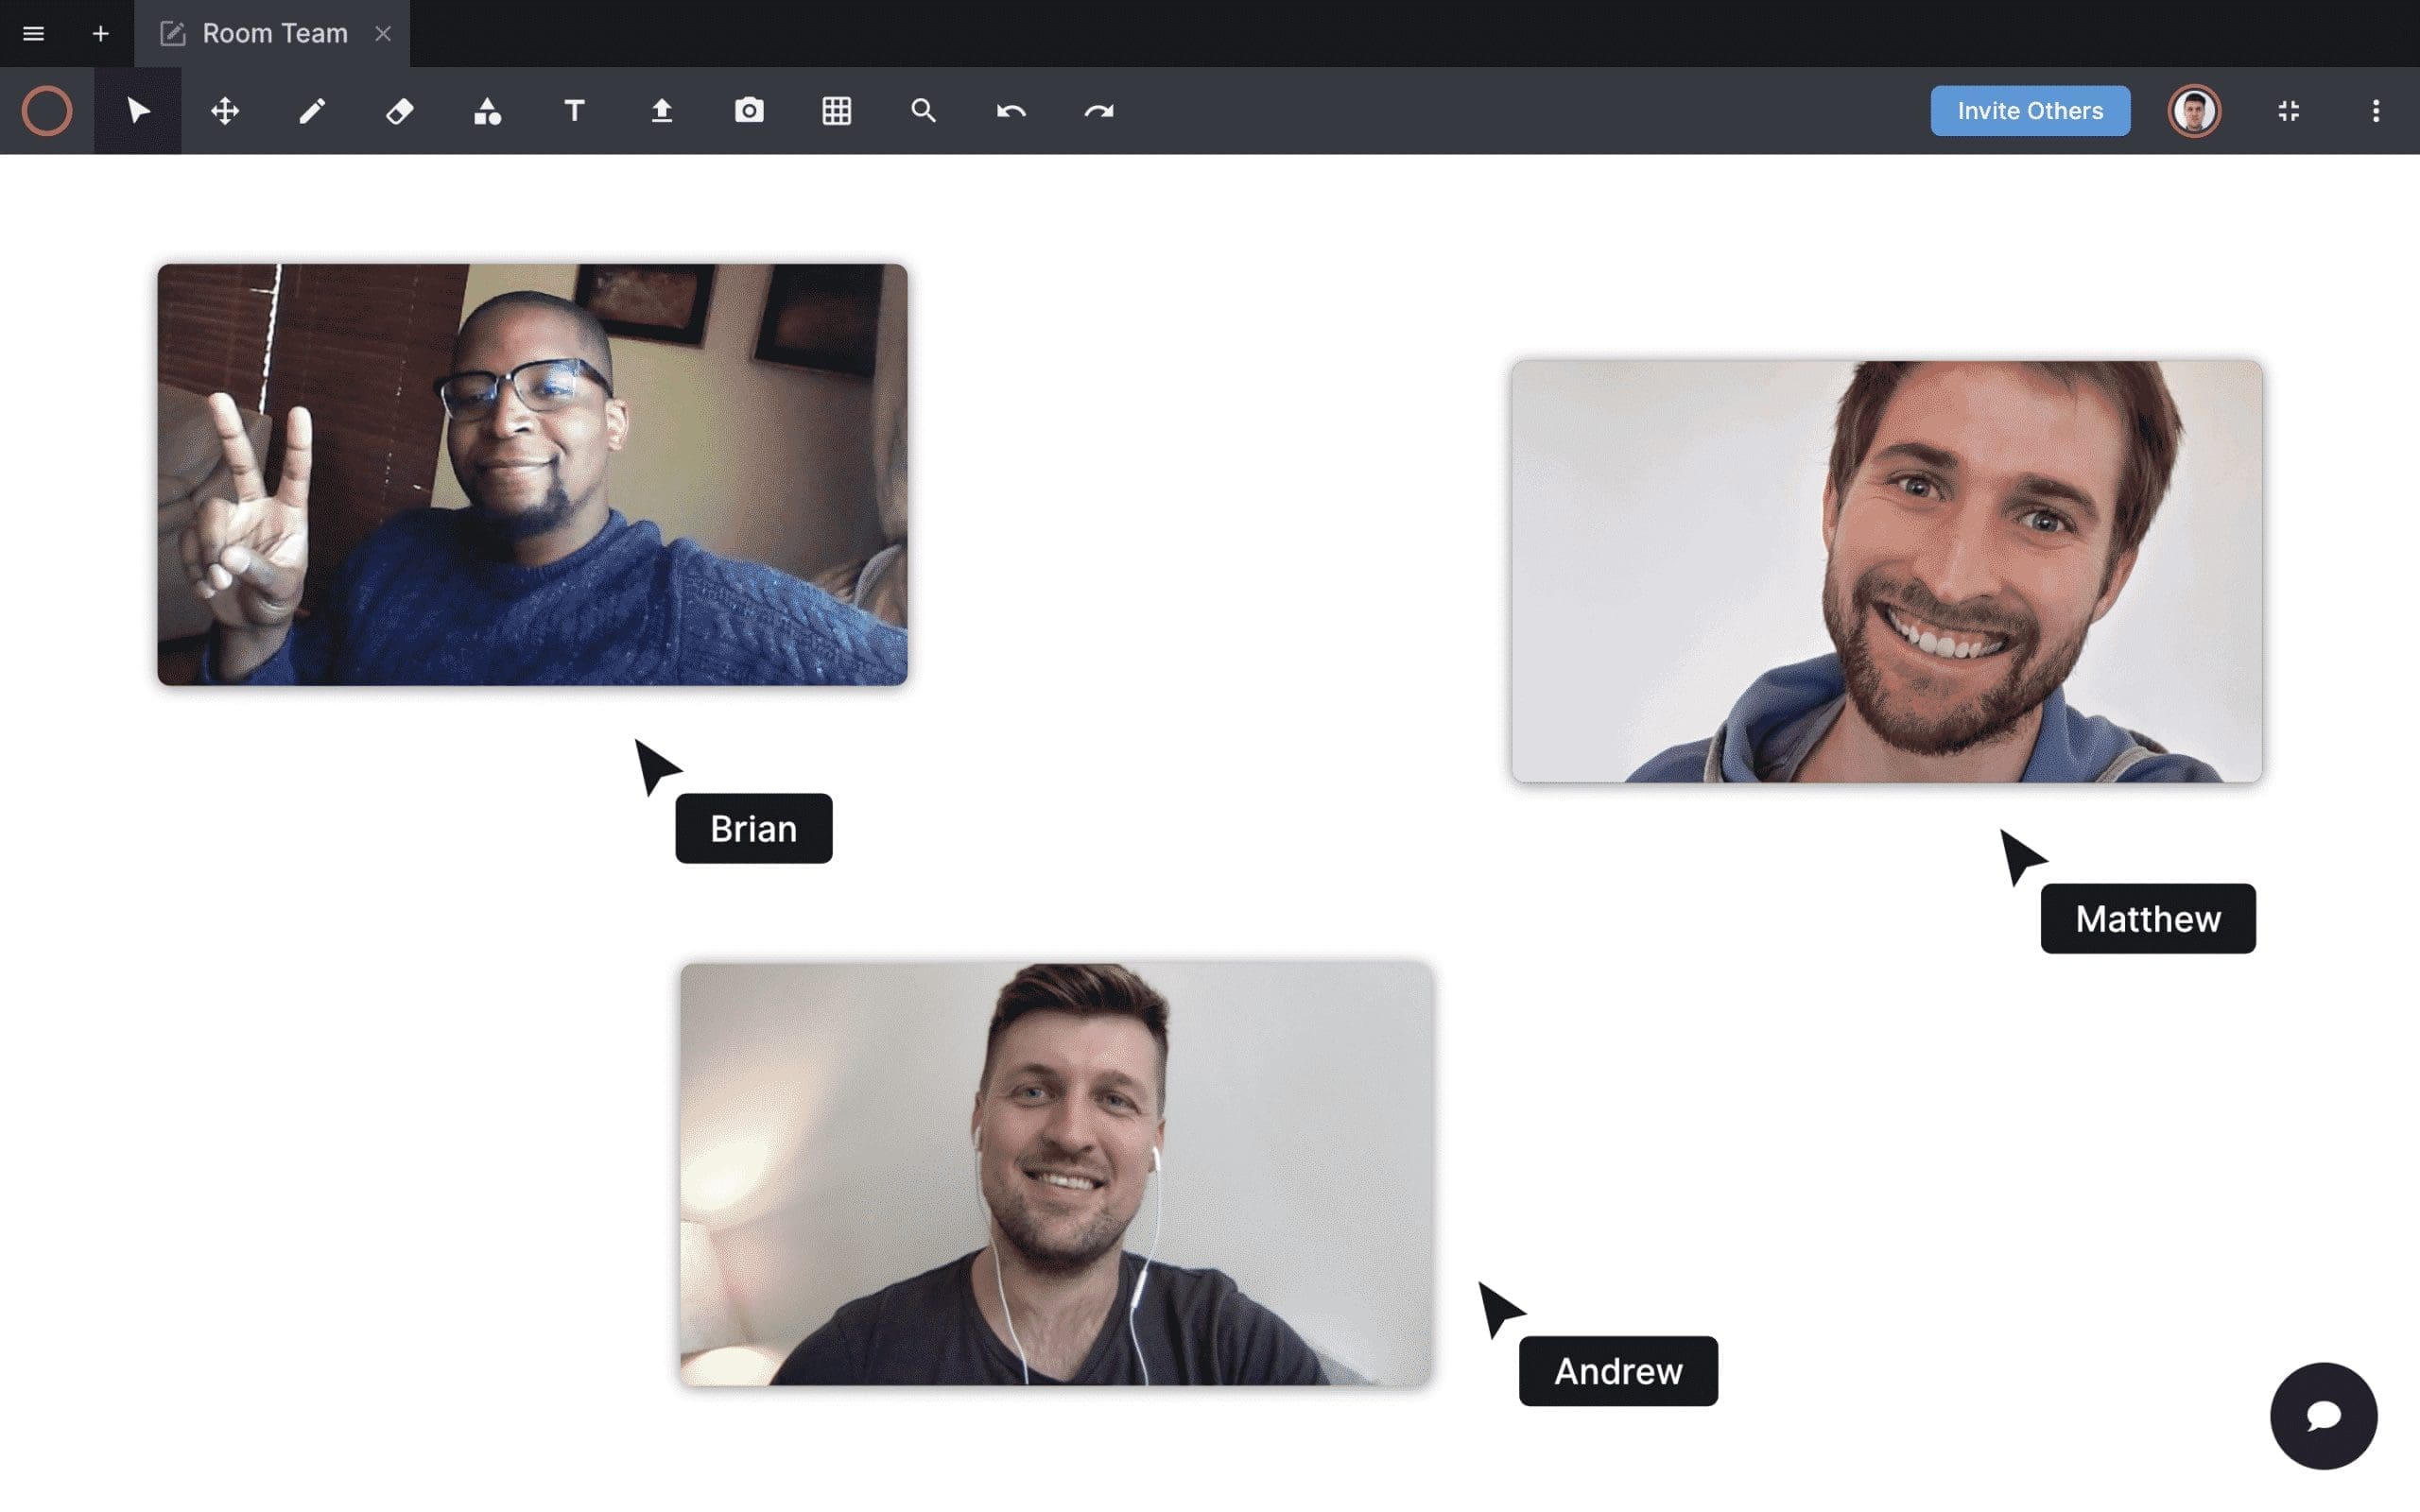Pick the eraser tool
Screen dimensions: 2420x1512
[x=399, y=110]
